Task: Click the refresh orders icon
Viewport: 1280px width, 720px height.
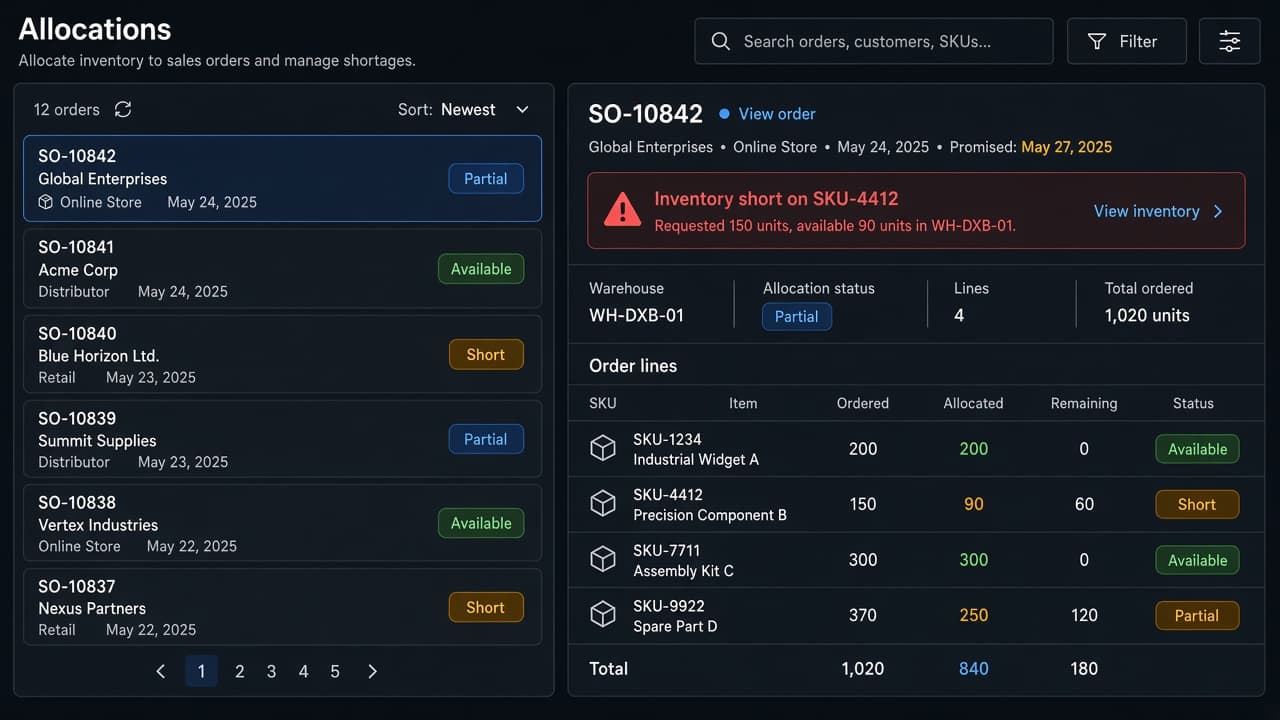Action: (123, 109)
